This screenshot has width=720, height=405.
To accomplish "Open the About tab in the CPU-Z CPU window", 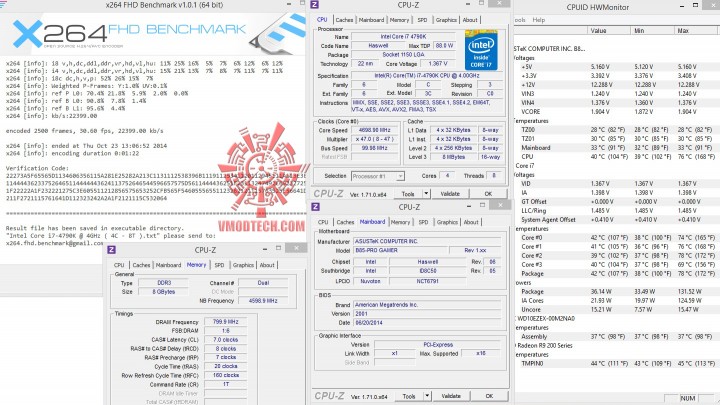I will (x=470, y=20).
